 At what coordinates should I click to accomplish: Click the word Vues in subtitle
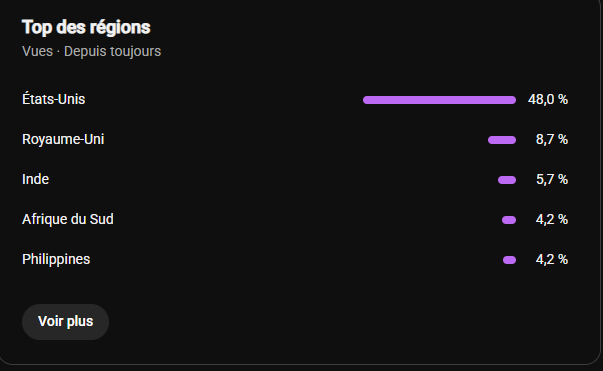click(37, 51)
